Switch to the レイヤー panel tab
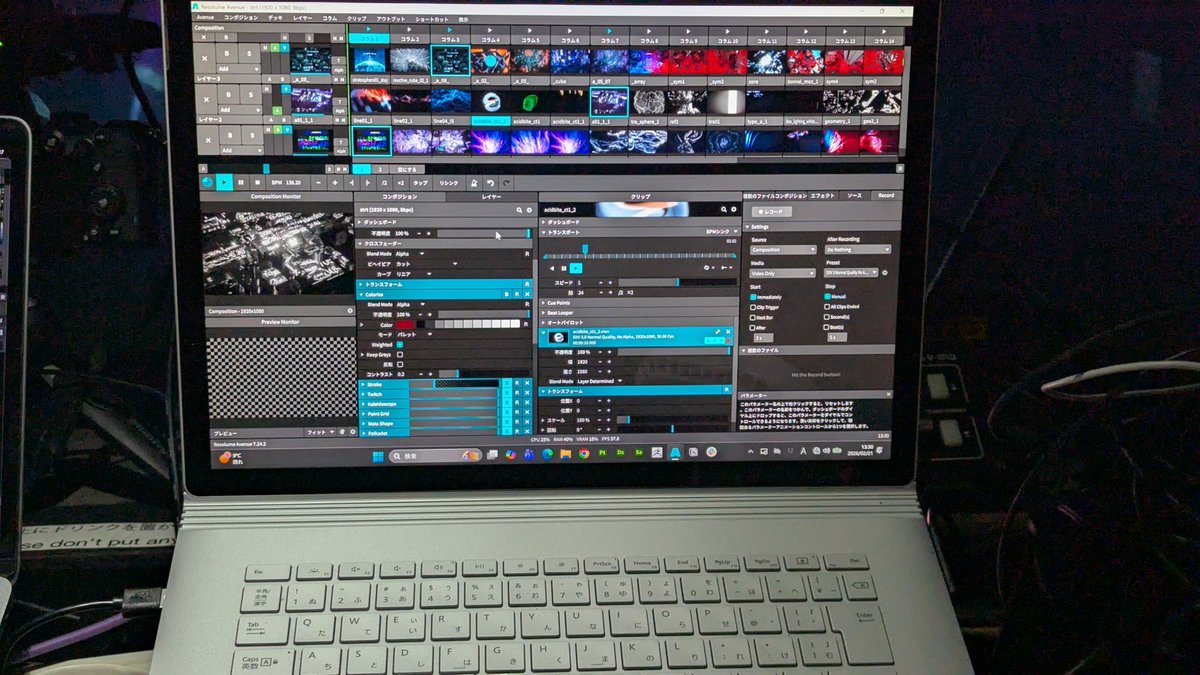Screen dimensions: 1200x675 point(491,197)
